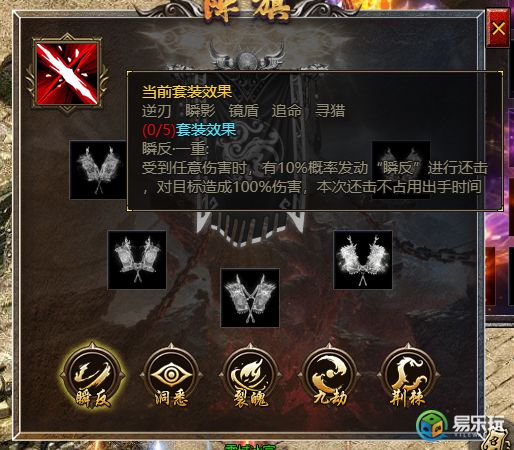Click the upper left banner equipment slot
The image size is (514, 450).
tap(98, 170)
